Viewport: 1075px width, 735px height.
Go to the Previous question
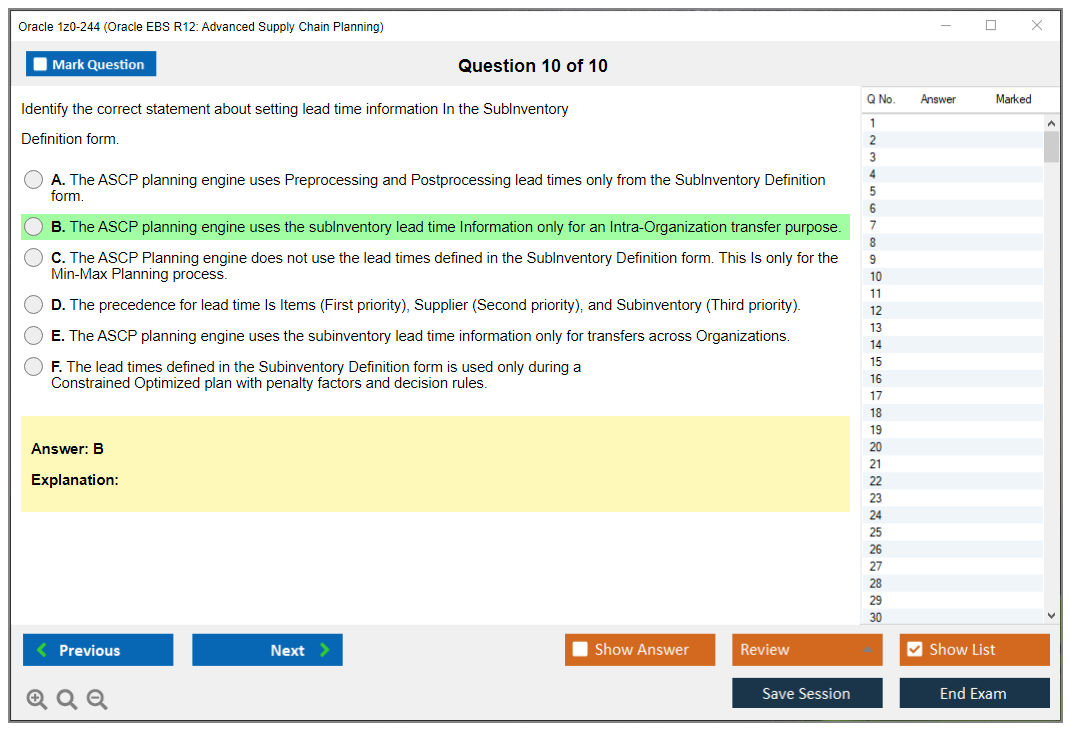(98, 650)
